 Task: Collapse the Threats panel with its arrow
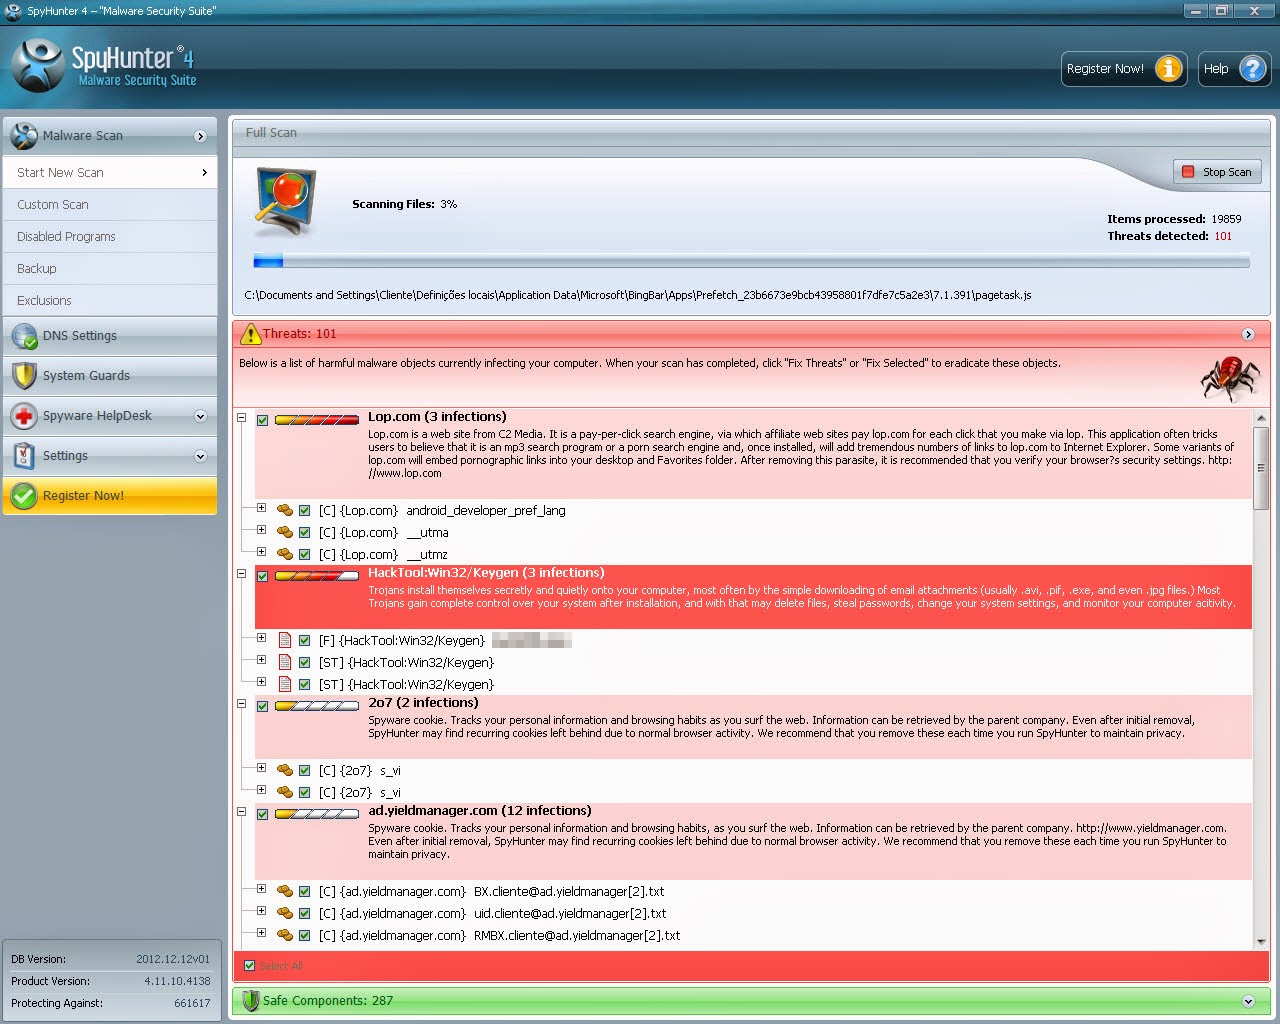pos(1248,334)
